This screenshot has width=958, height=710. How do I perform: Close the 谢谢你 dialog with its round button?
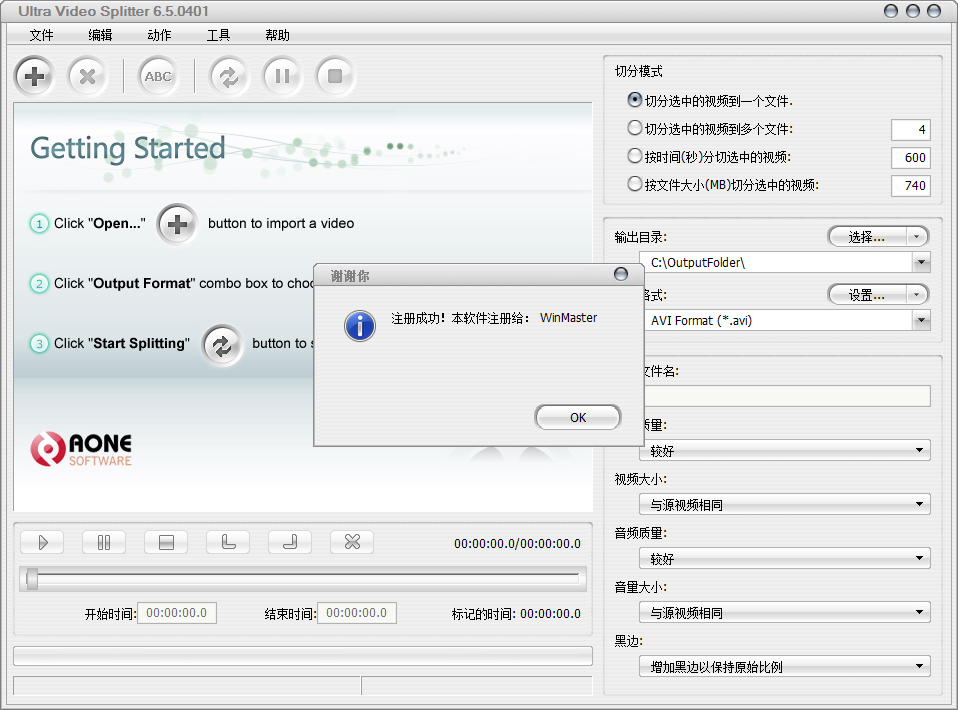click(621, 274)
